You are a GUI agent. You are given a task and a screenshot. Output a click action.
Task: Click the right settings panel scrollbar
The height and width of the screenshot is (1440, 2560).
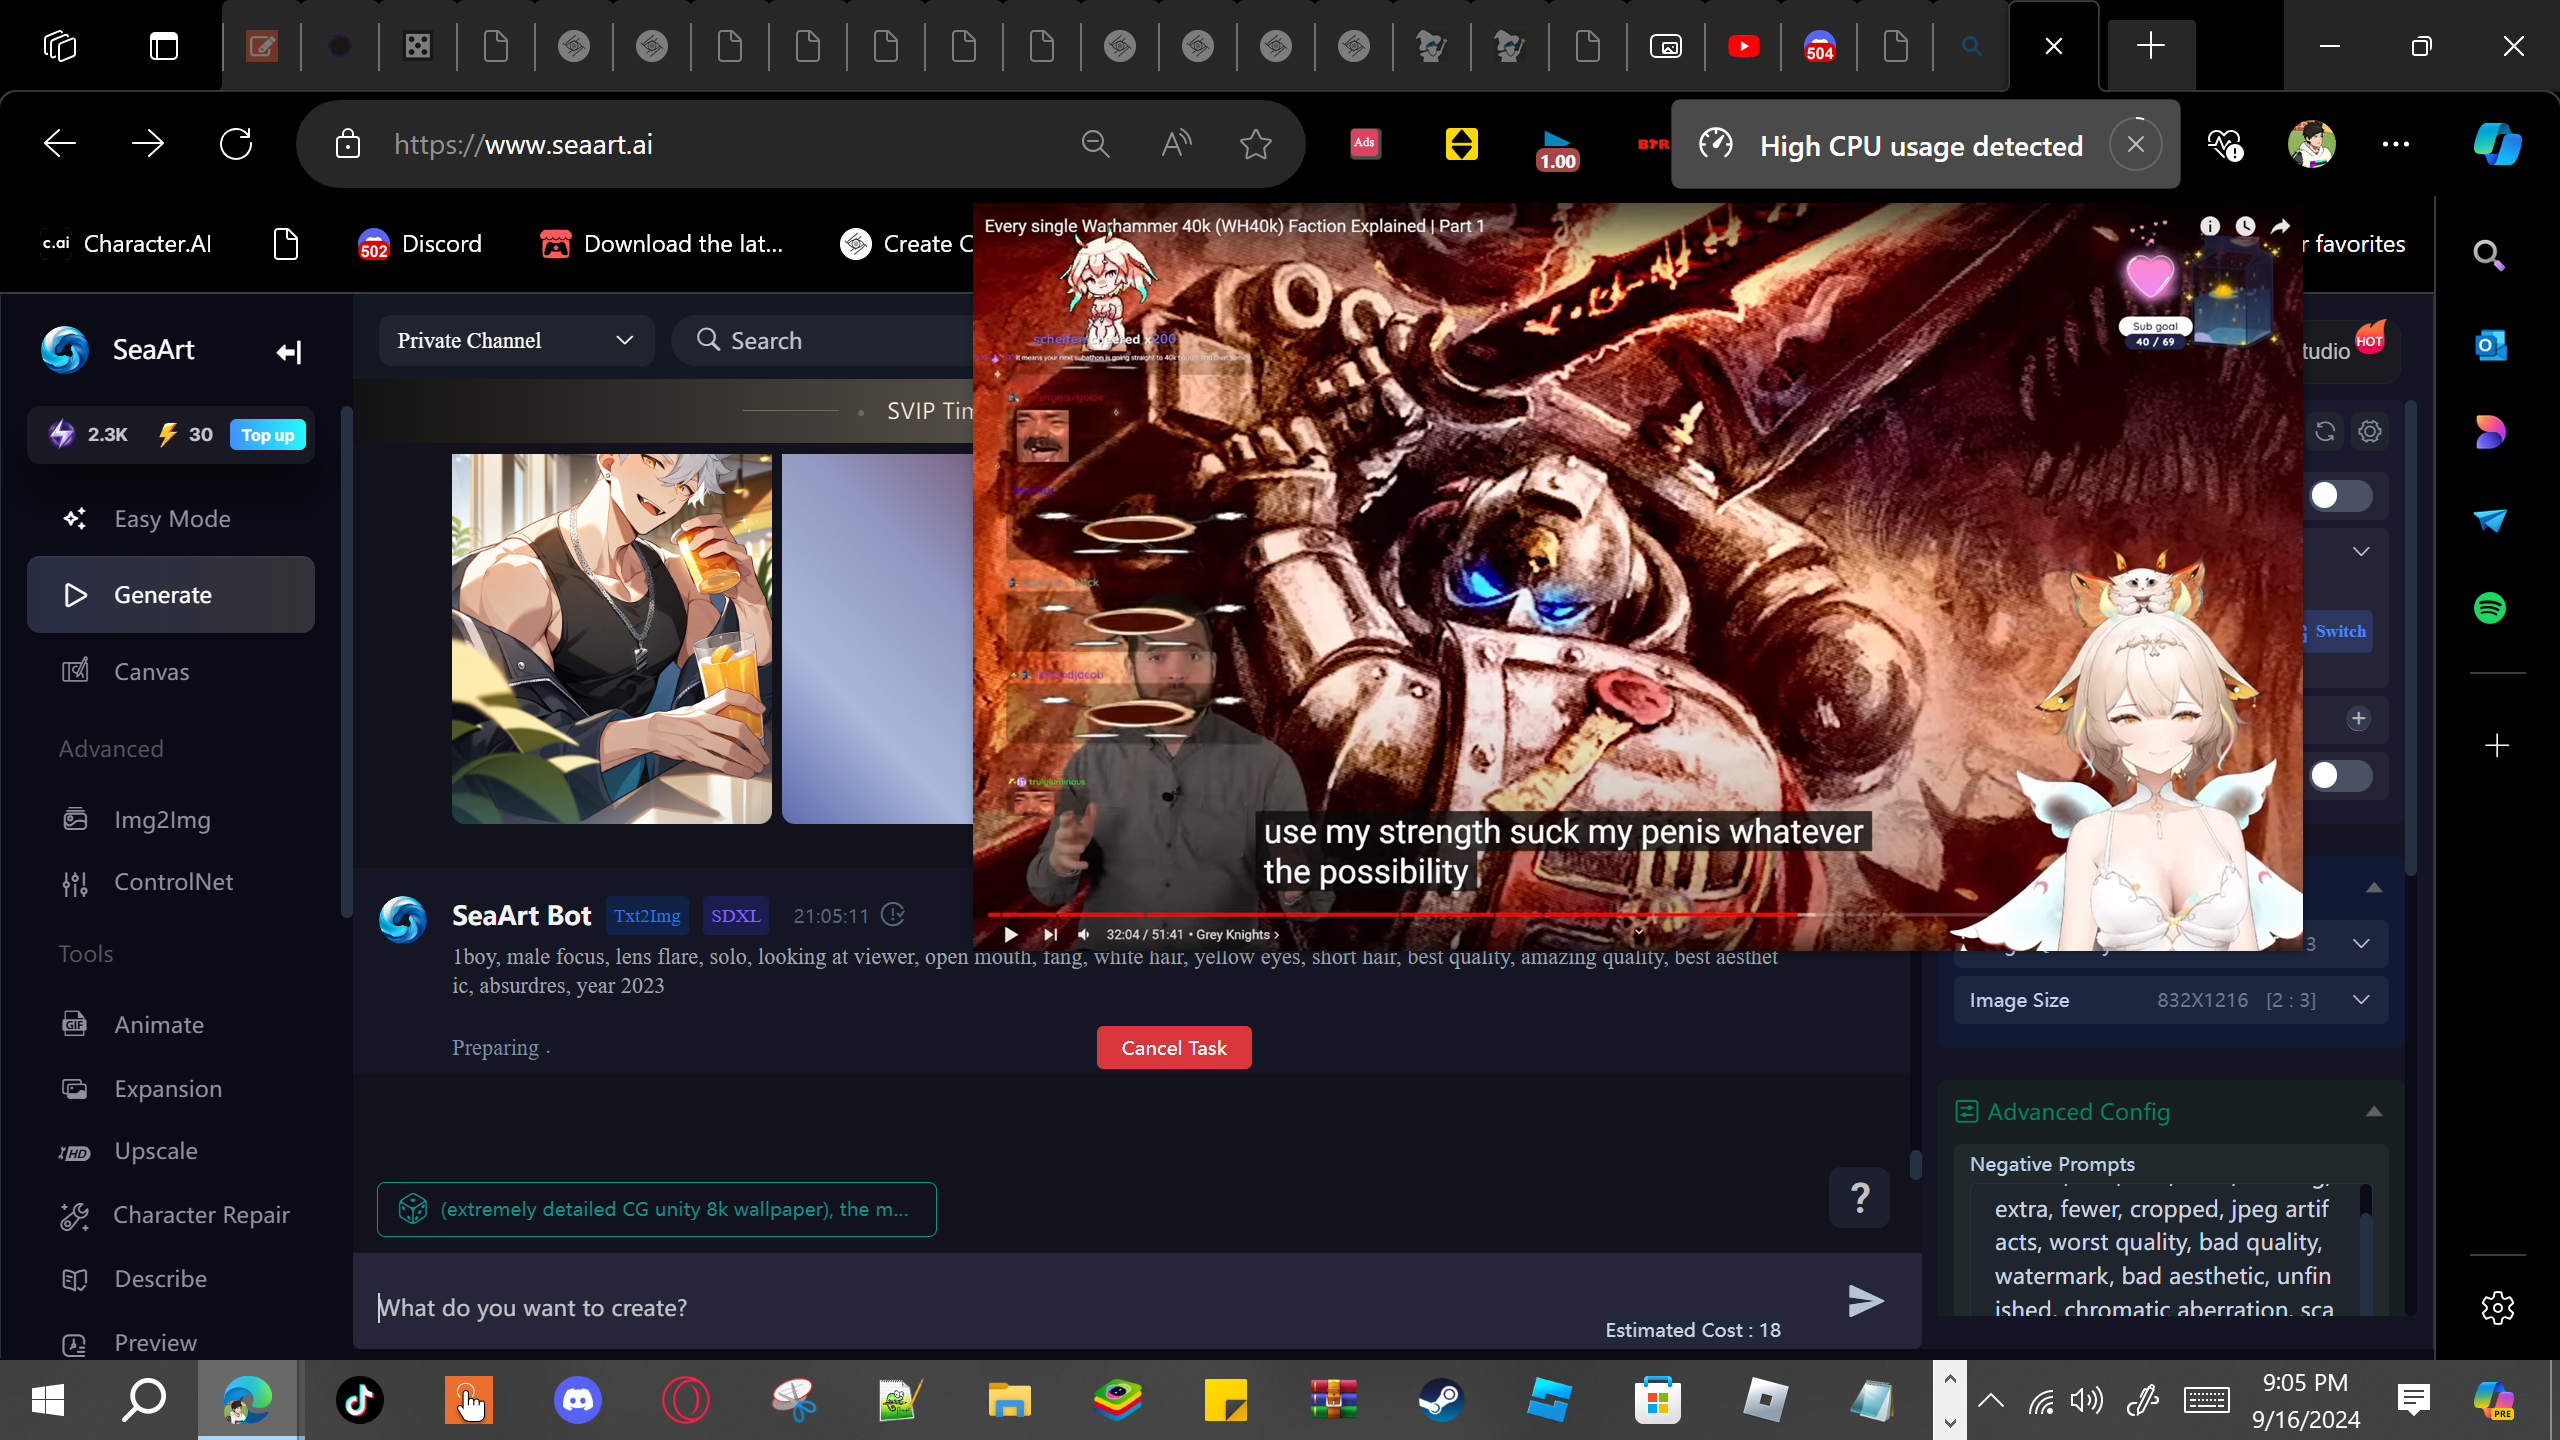coord(2411,640)
